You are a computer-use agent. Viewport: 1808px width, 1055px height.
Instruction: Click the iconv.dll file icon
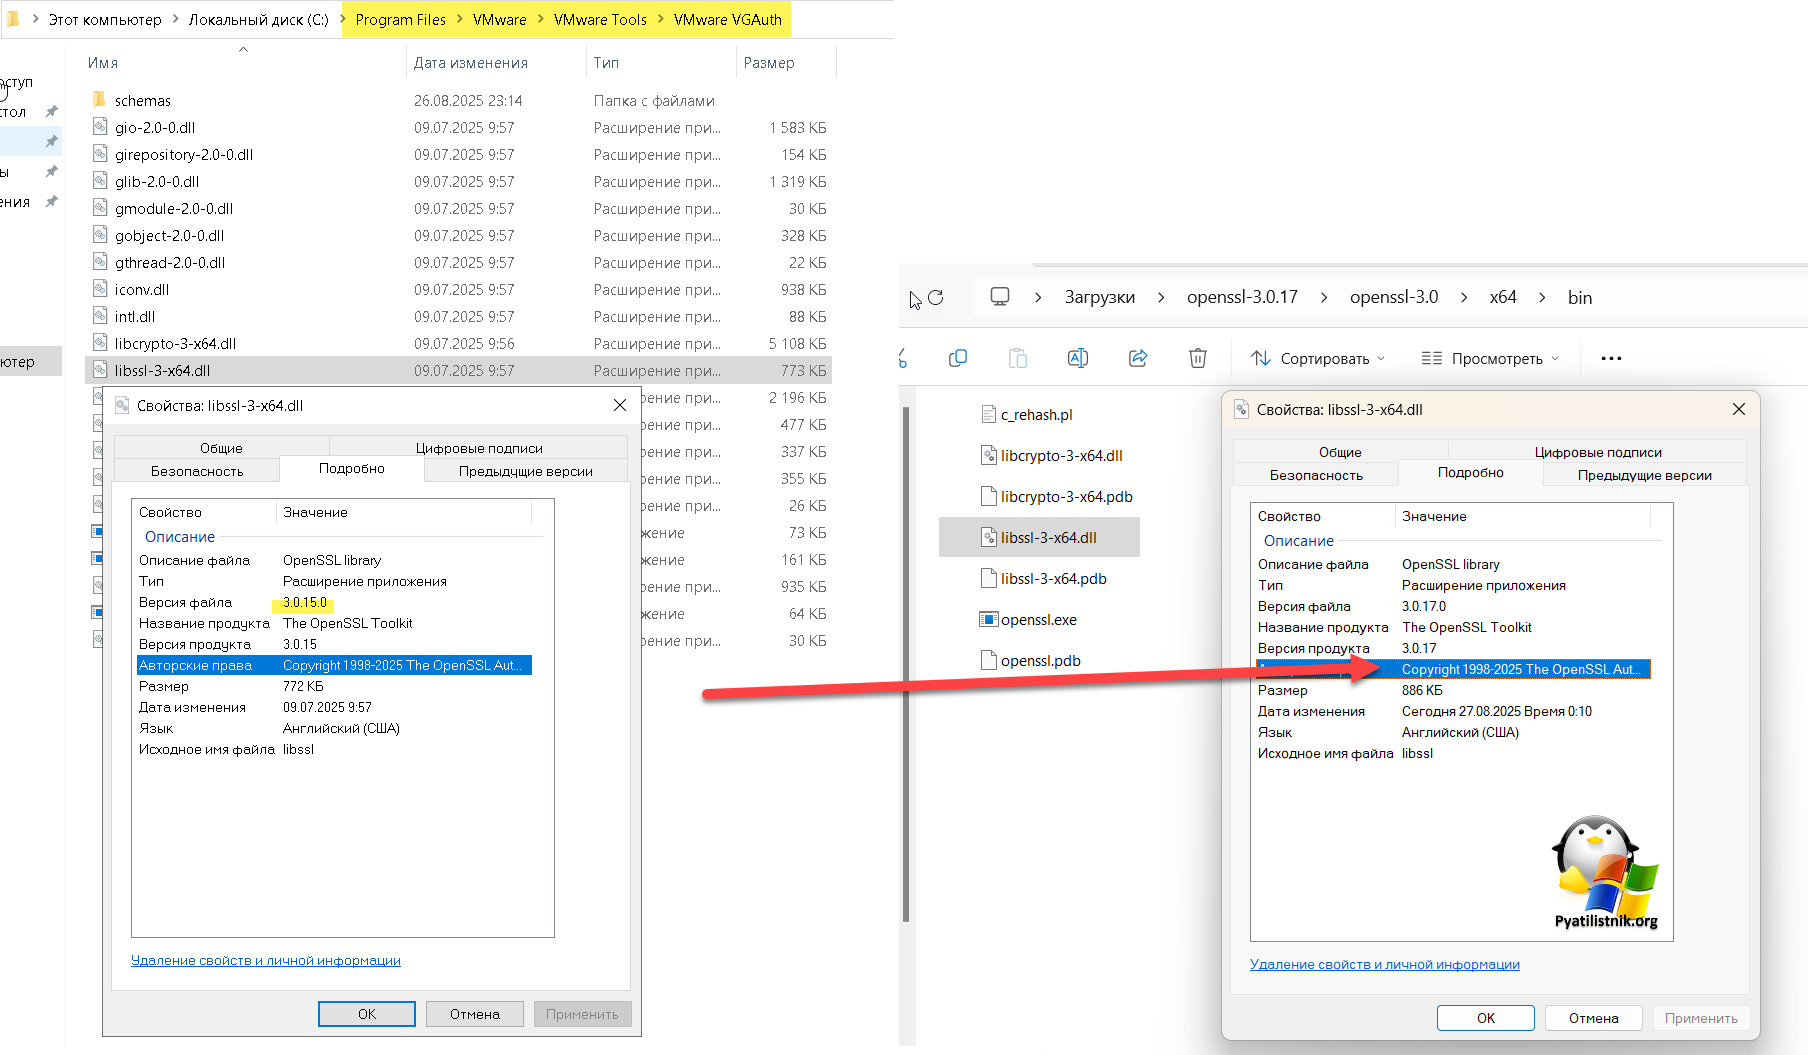(x=99, y=289)
